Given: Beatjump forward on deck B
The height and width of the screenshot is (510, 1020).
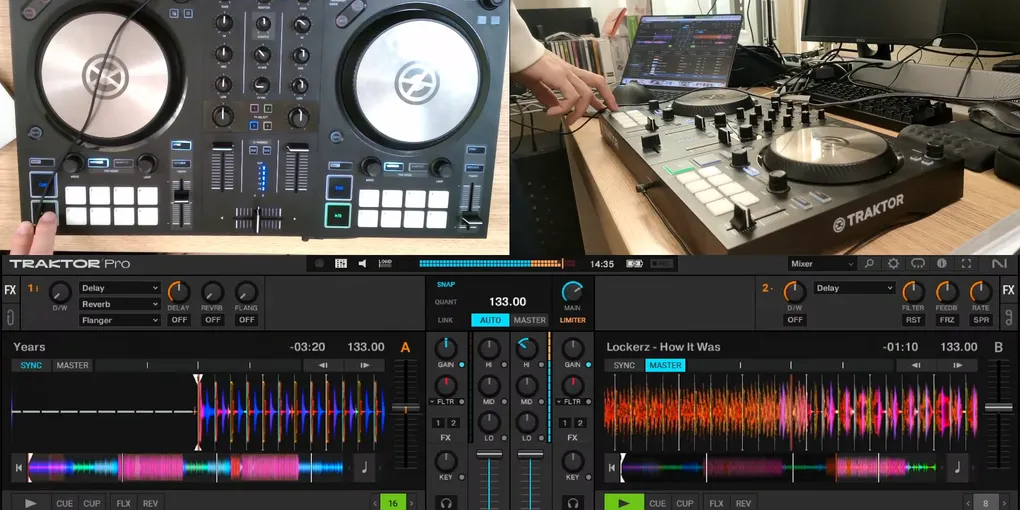Looking at the screenshot, I should coord(957,365).
